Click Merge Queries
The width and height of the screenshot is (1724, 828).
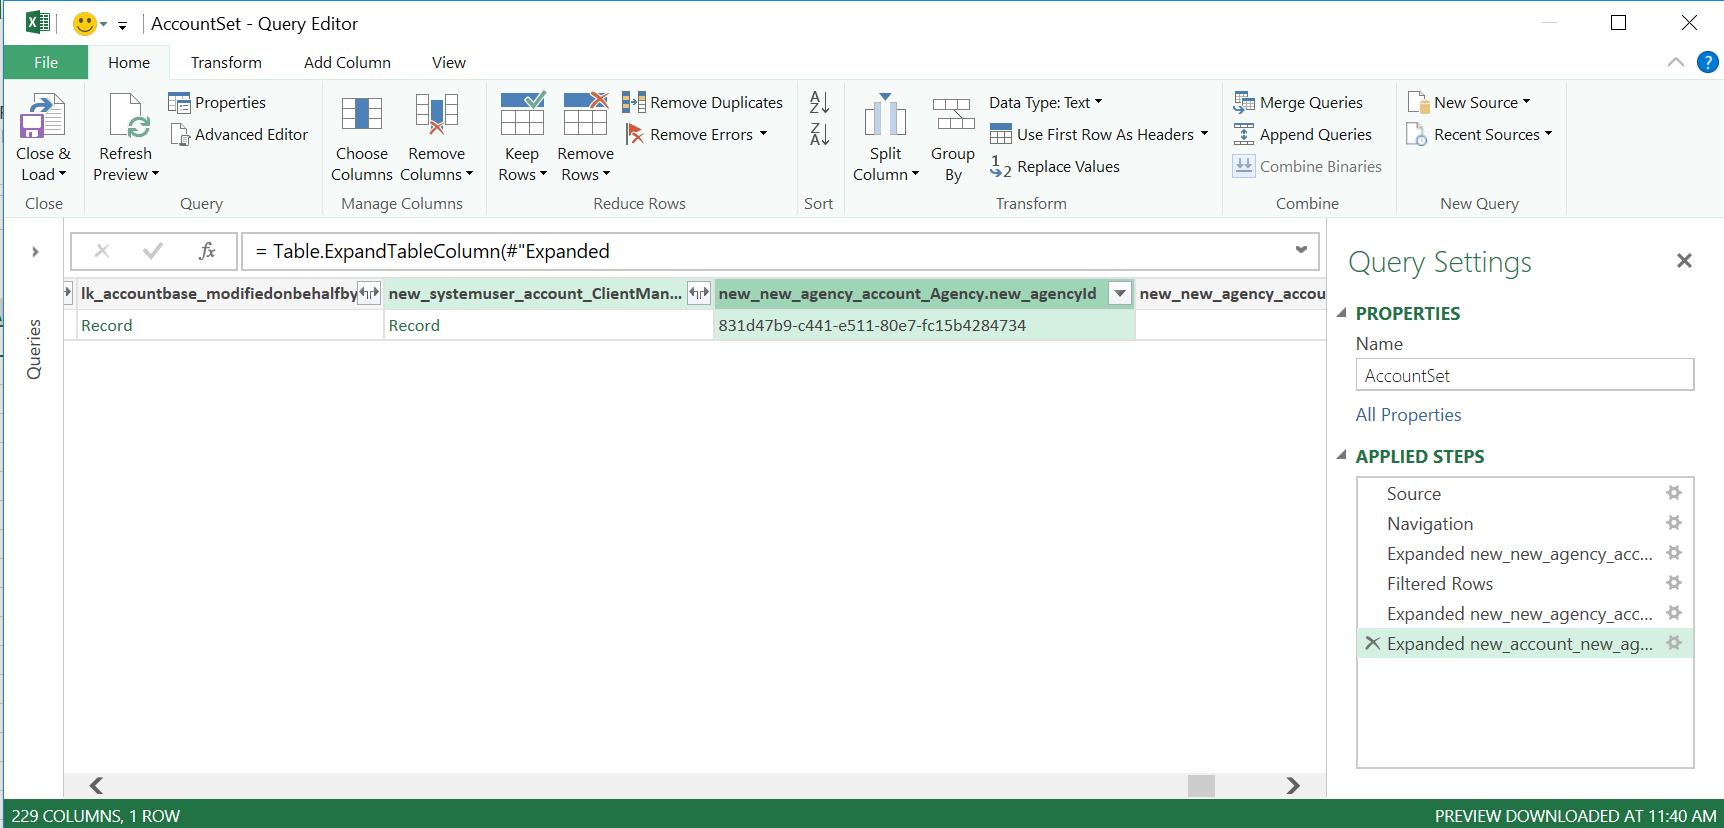pos(1298,102)
